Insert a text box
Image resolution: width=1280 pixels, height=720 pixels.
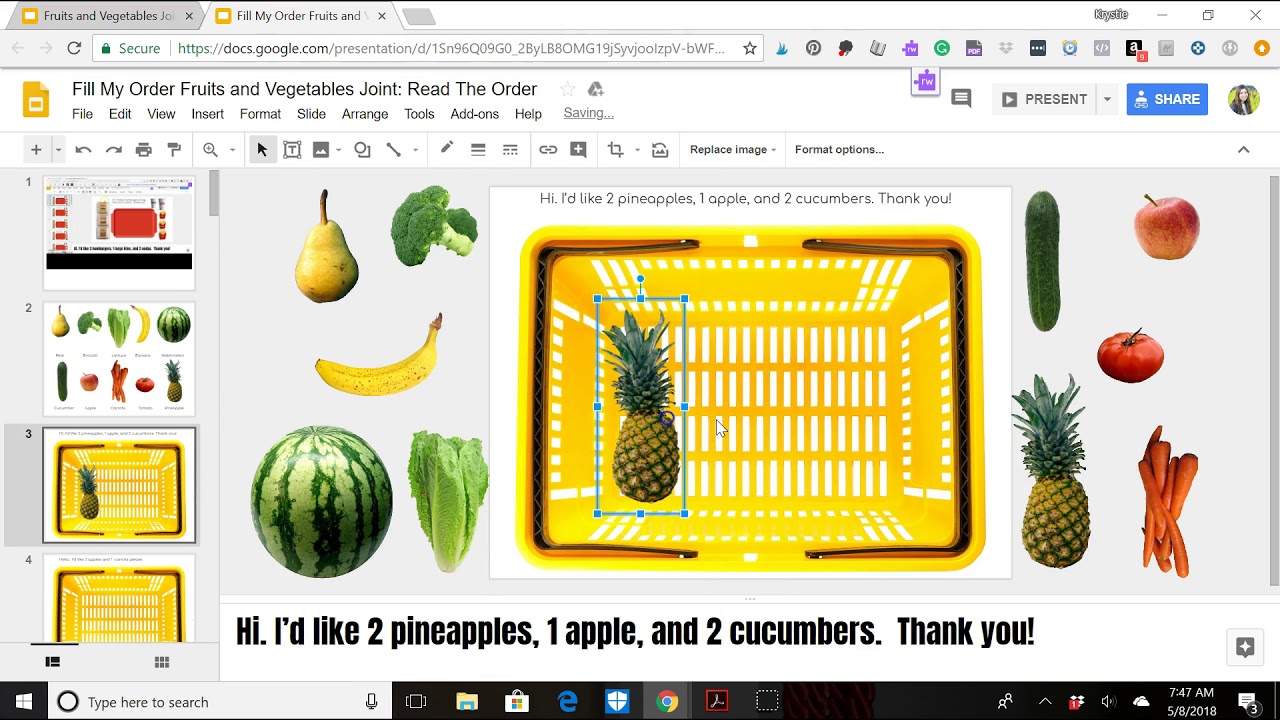tap(292, 150)
